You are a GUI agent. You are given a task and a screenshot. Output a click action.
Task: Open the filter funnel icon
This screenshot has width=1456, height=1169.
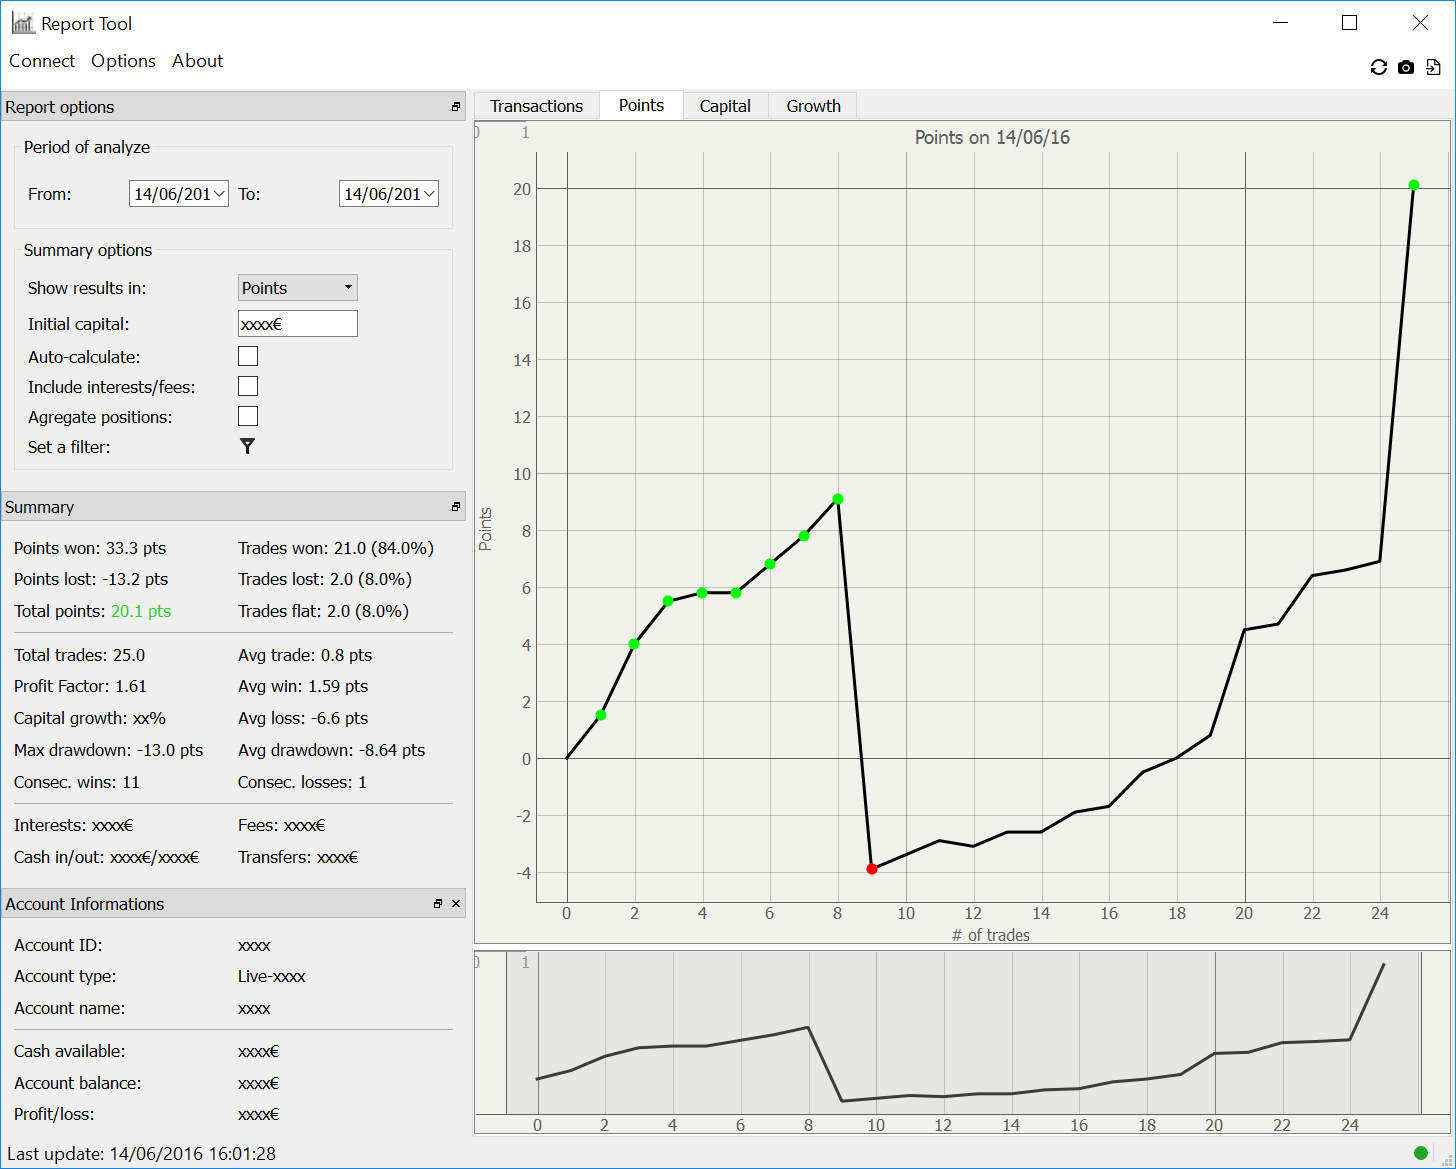click(x=247, y=447)
